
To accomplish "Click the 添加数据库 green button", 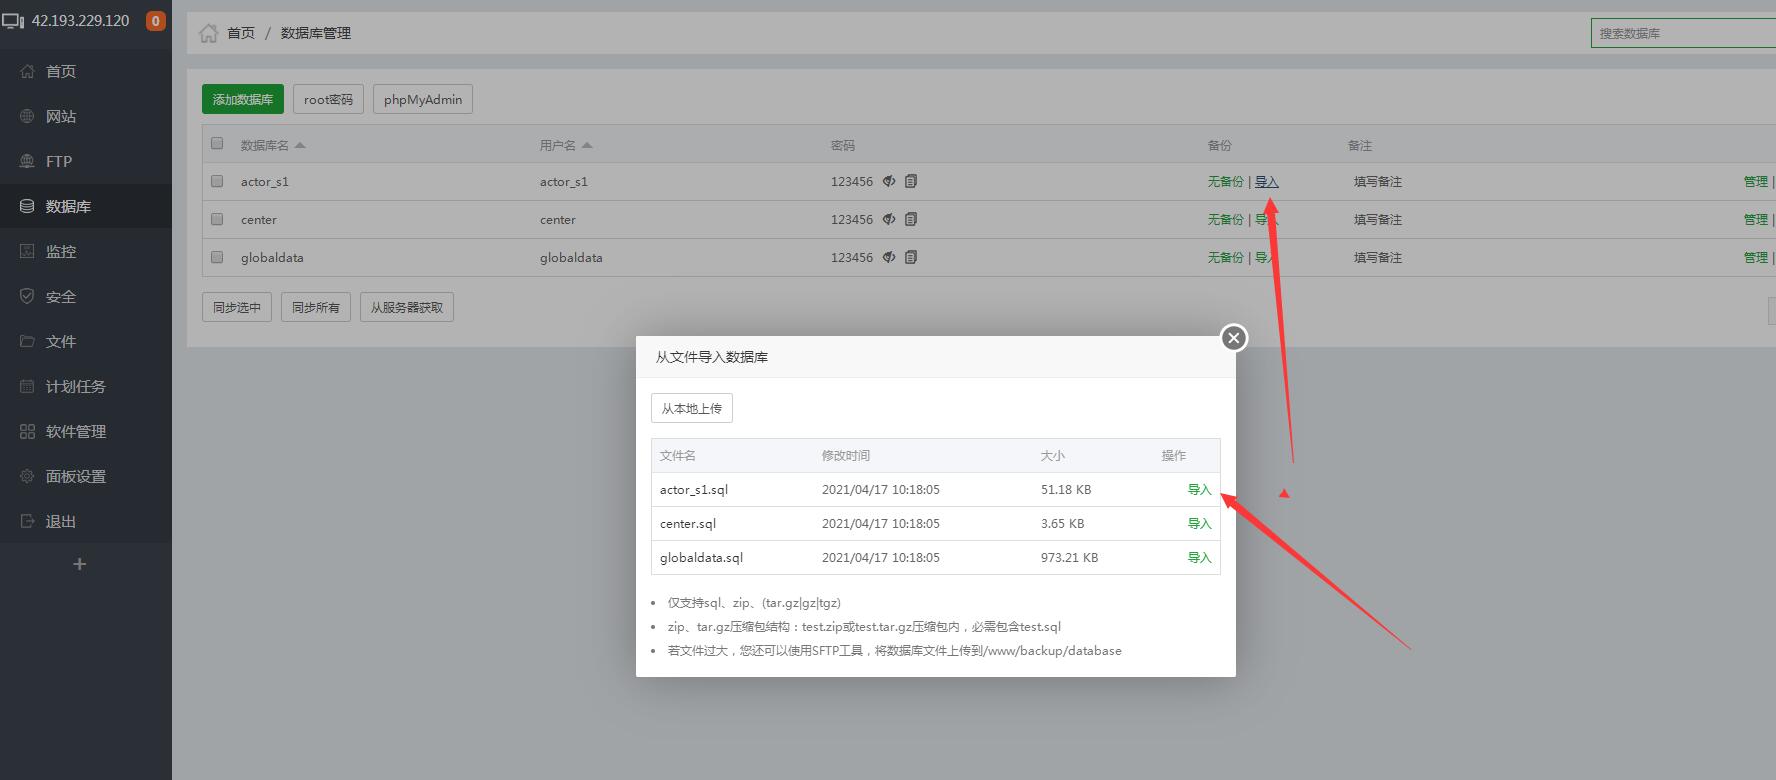I will click(243, 100).
